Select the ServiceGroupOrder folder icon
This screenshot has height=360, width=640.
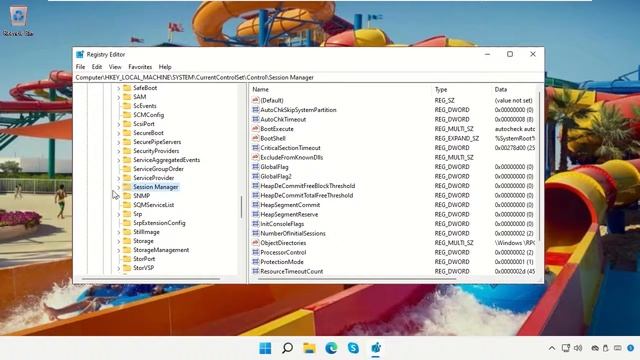click(x=127, y=169)
